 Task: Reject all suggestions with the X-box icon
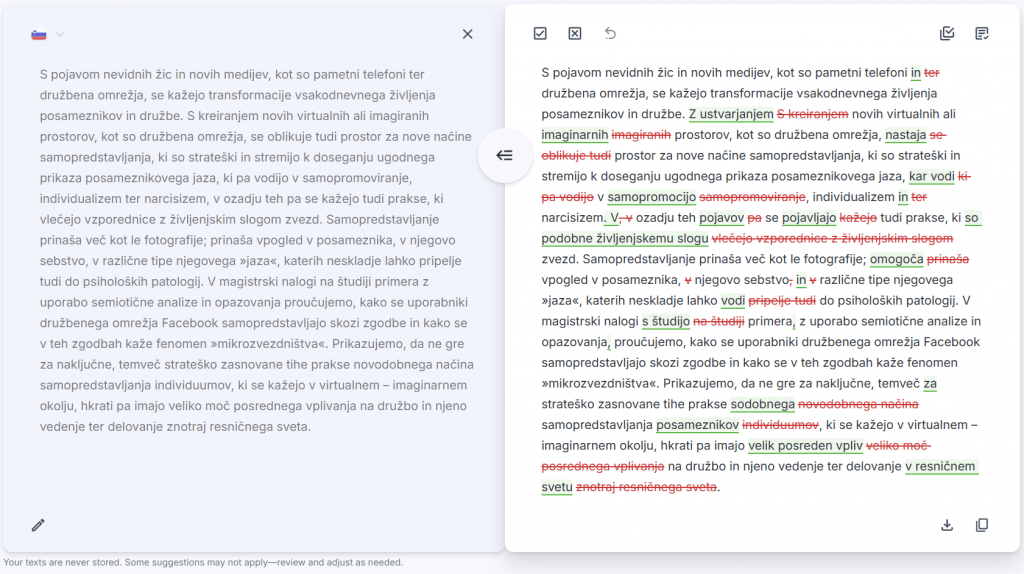click(575, 34)
